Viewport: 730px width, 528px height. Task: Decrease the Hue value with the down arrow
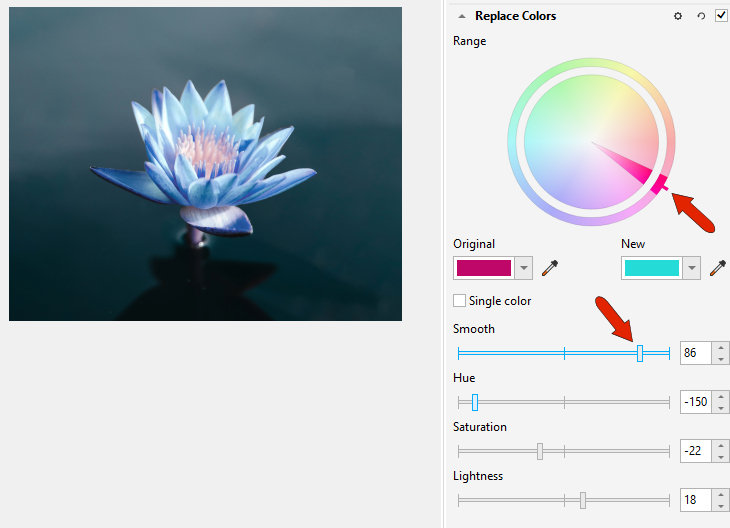coord(721,408)
